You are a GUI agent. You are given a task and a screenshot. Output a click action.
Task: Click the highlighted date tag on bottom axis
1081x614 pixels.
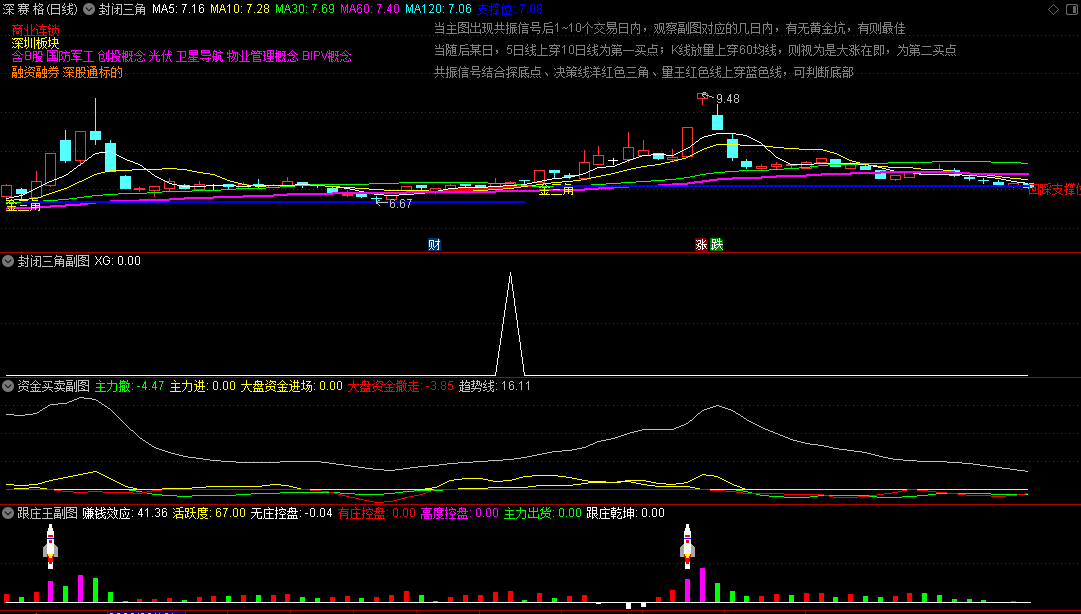coord(146,611)
